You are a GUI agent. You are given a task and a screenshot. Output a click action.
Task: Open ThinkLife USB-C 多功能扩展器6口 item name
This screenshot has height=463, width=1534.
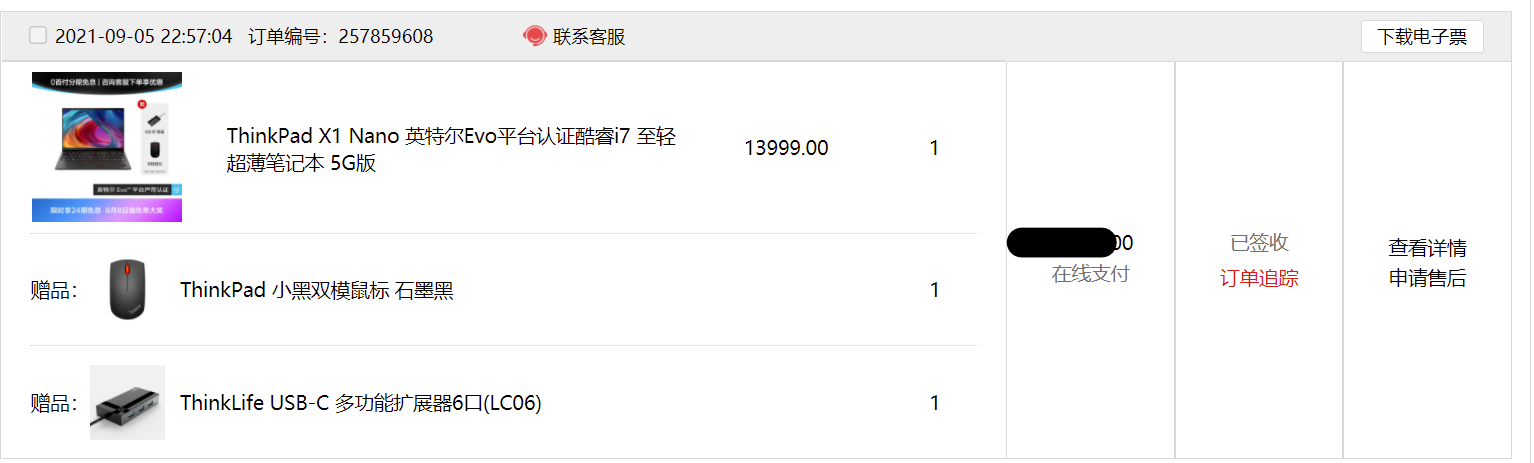tap(361, 404)
